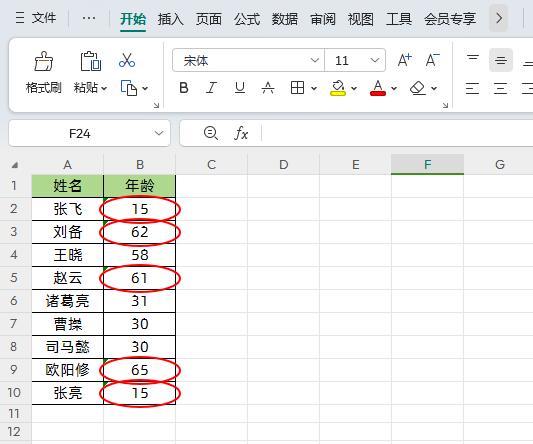Open the font name dropdown showing 宋体
The width and height of the screenshot is (533, 444).
[248, 60]
